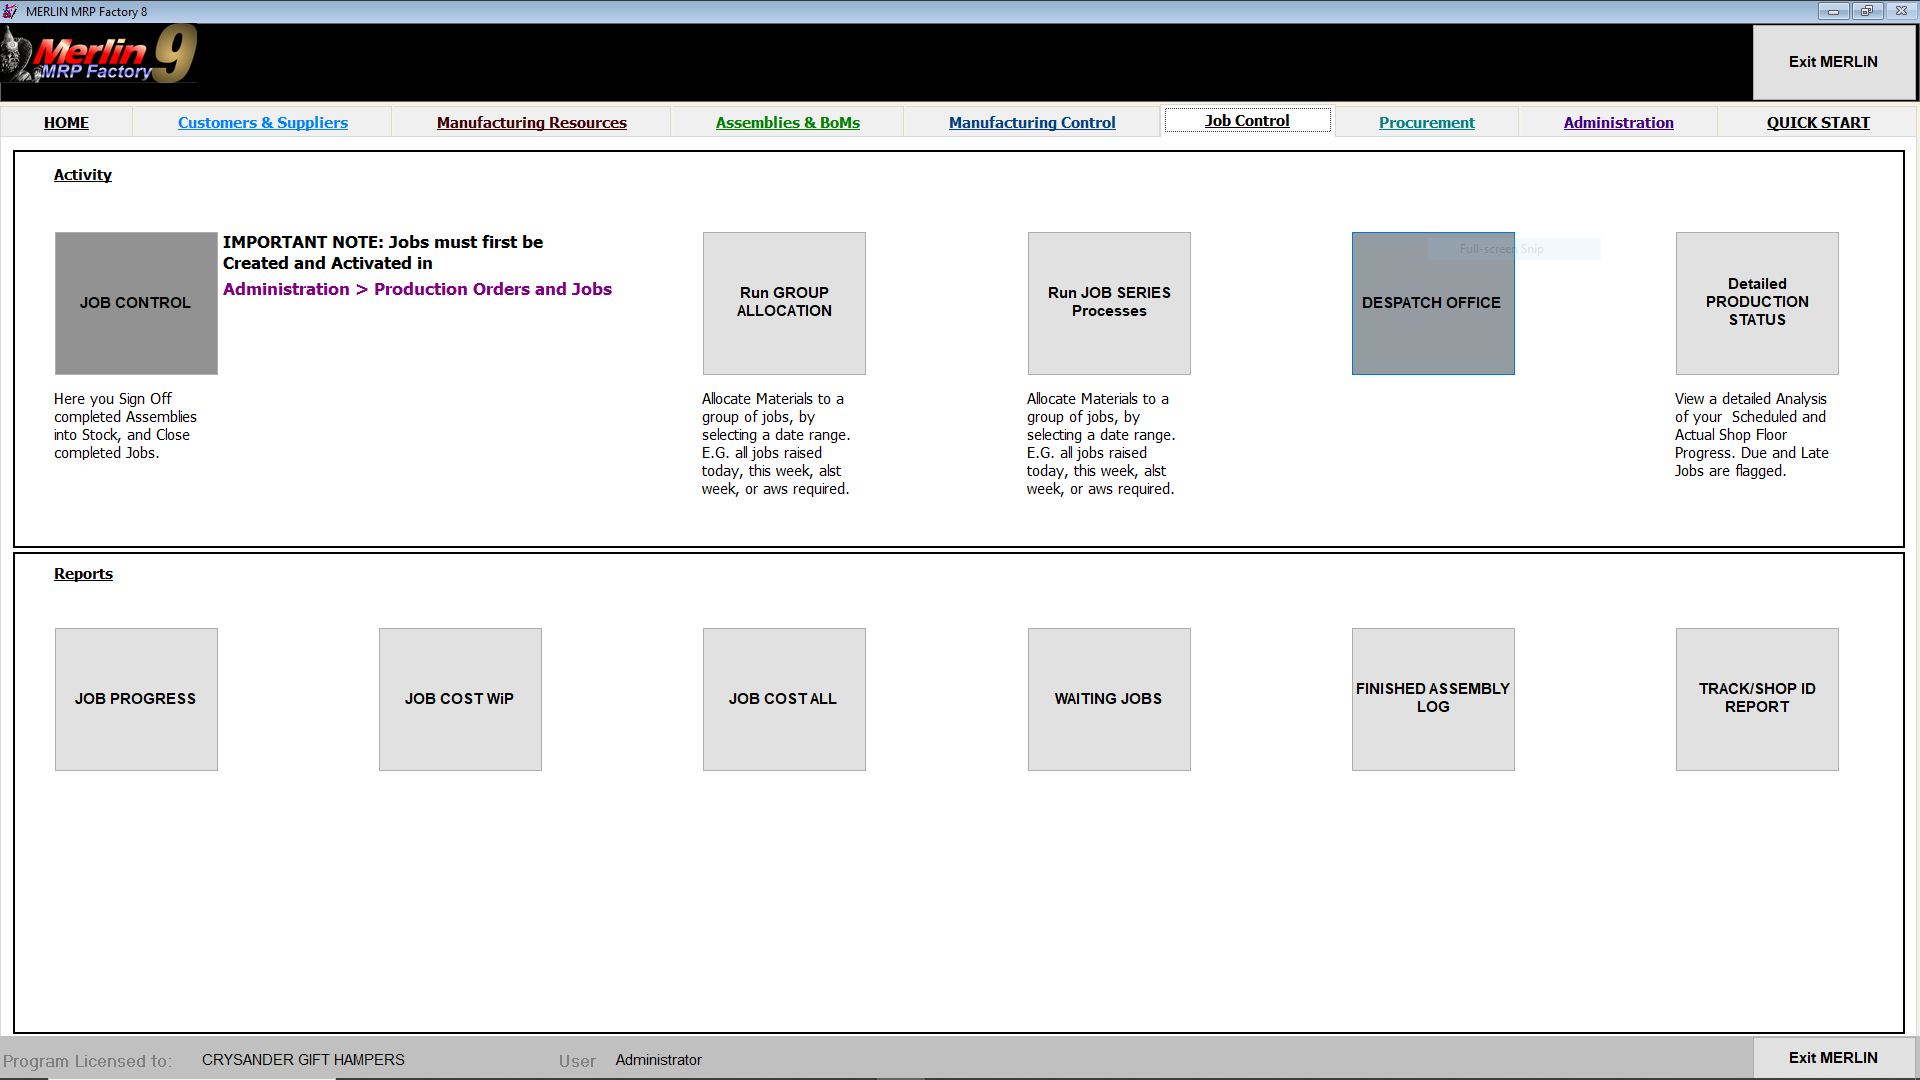
Task: Run GROUP ALLOCATION process
Action: tap(784, 303)
